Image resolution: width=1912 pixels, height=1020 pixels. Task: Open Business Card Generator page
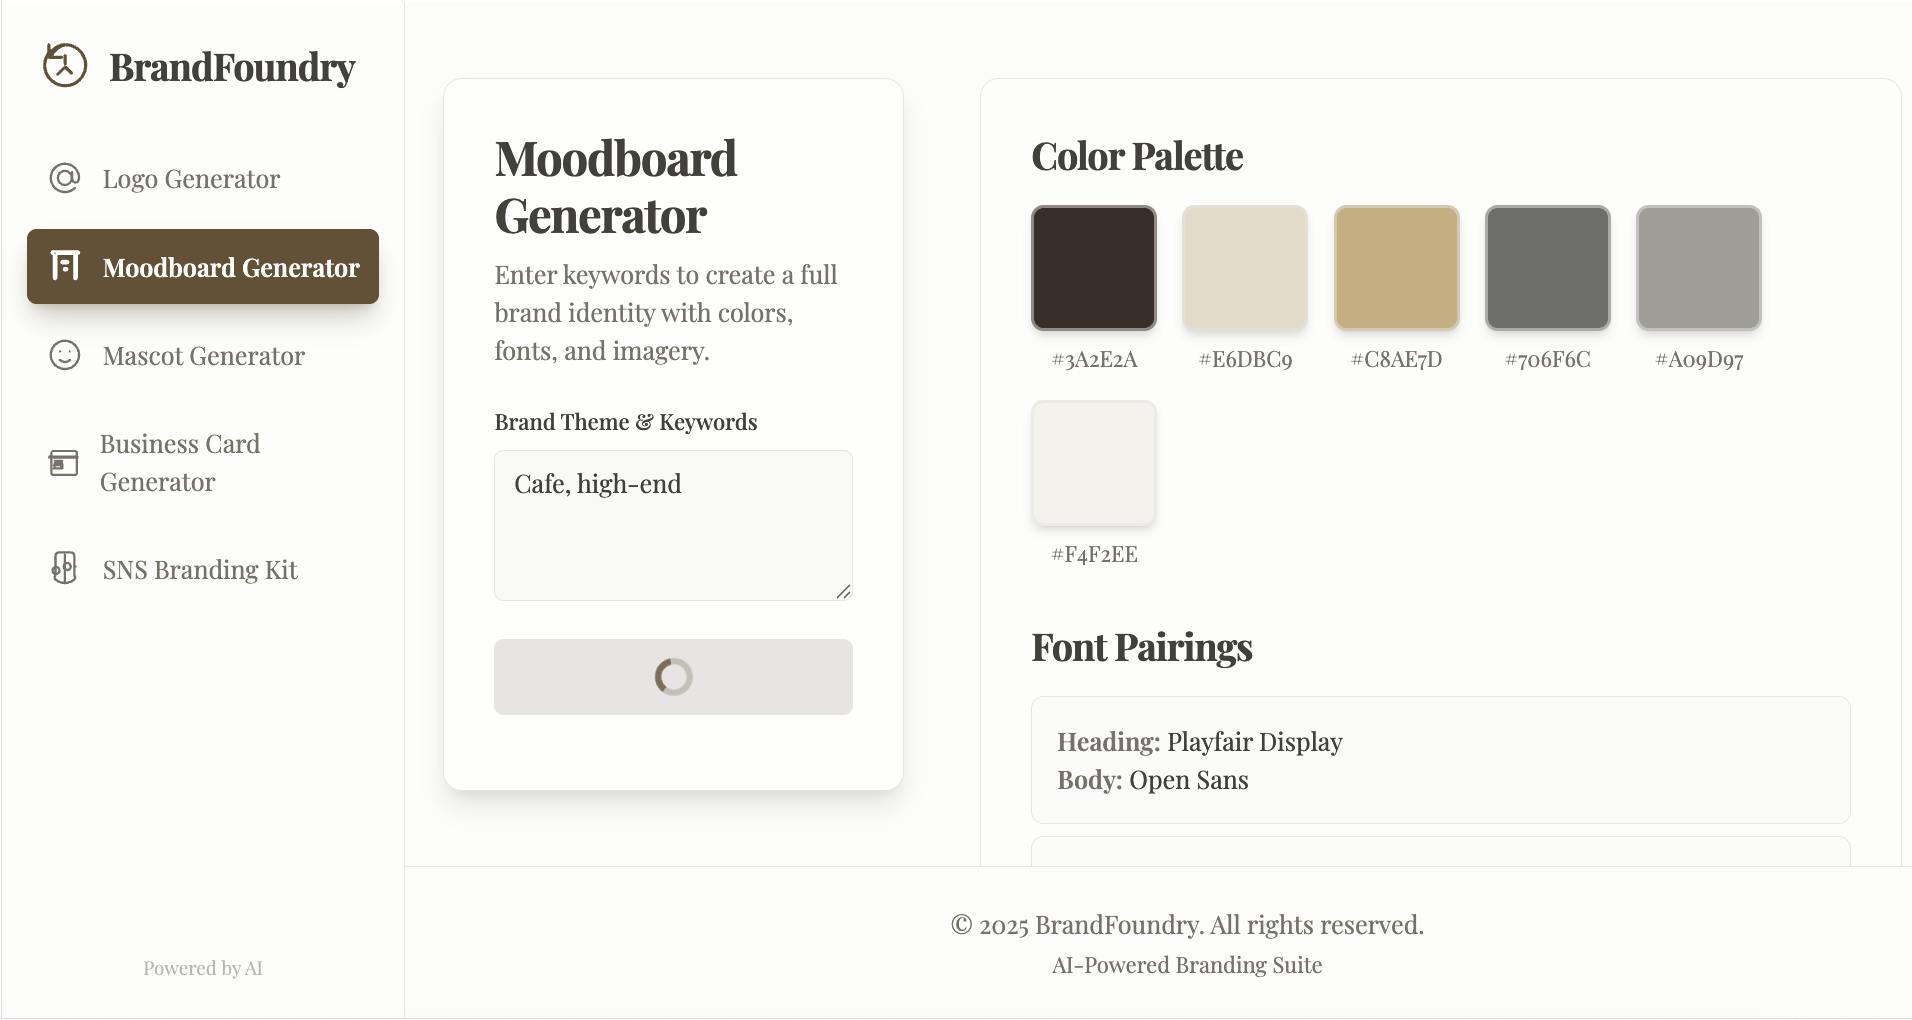(x=180, y=463)
